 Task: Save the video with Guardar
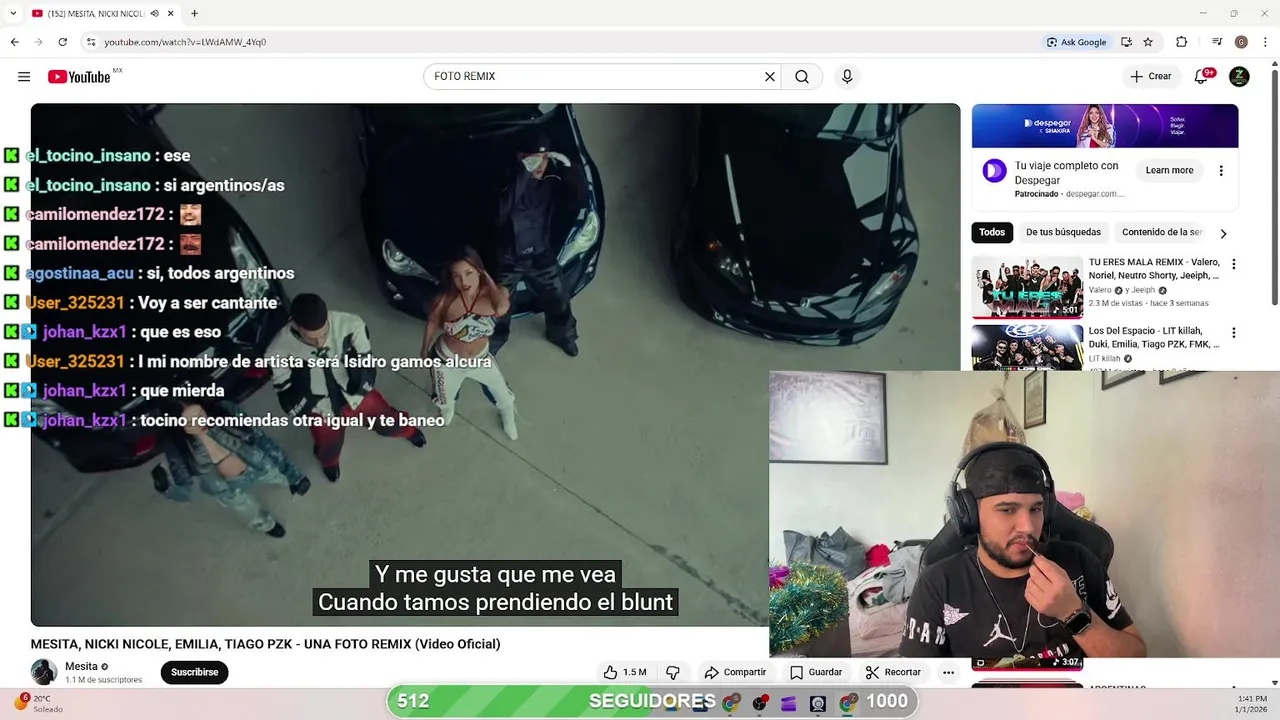tap(816, 672)
